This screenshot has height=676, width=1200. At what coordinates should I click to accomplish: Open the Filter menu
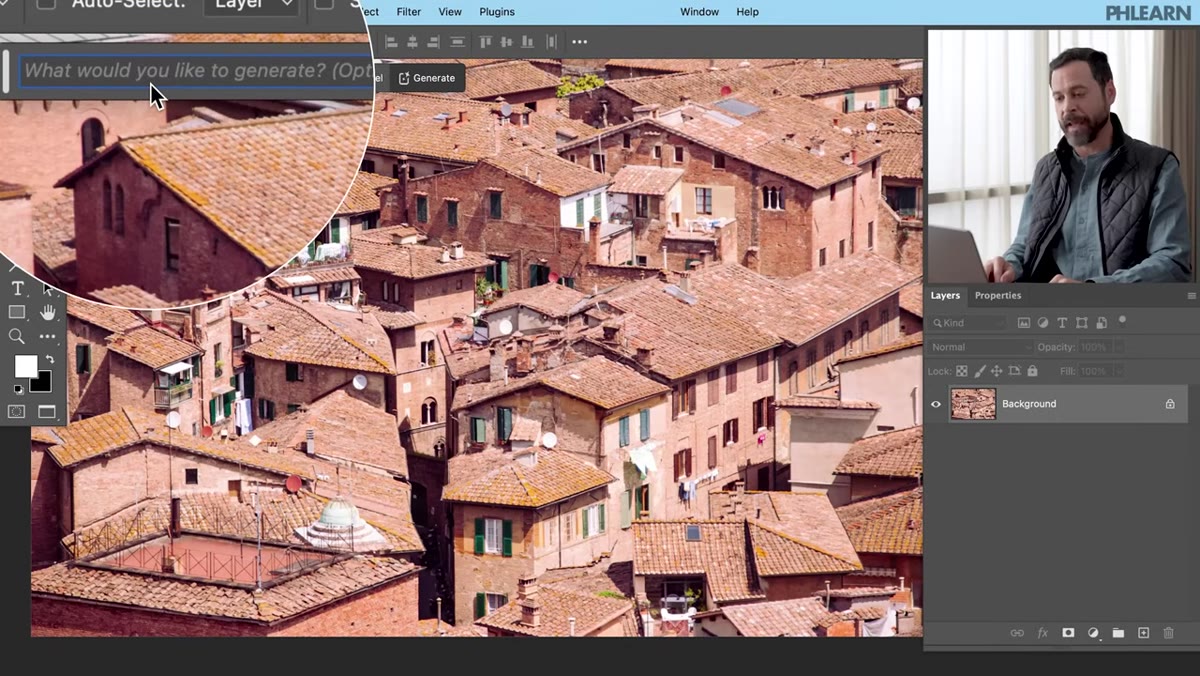408,12
